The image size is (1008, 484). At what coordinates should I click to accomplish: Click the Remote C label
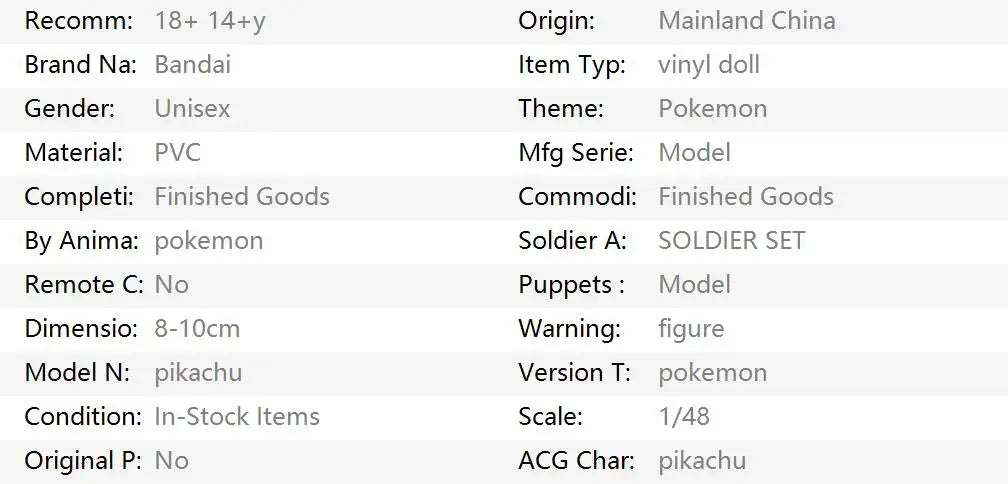coord(84,285)
